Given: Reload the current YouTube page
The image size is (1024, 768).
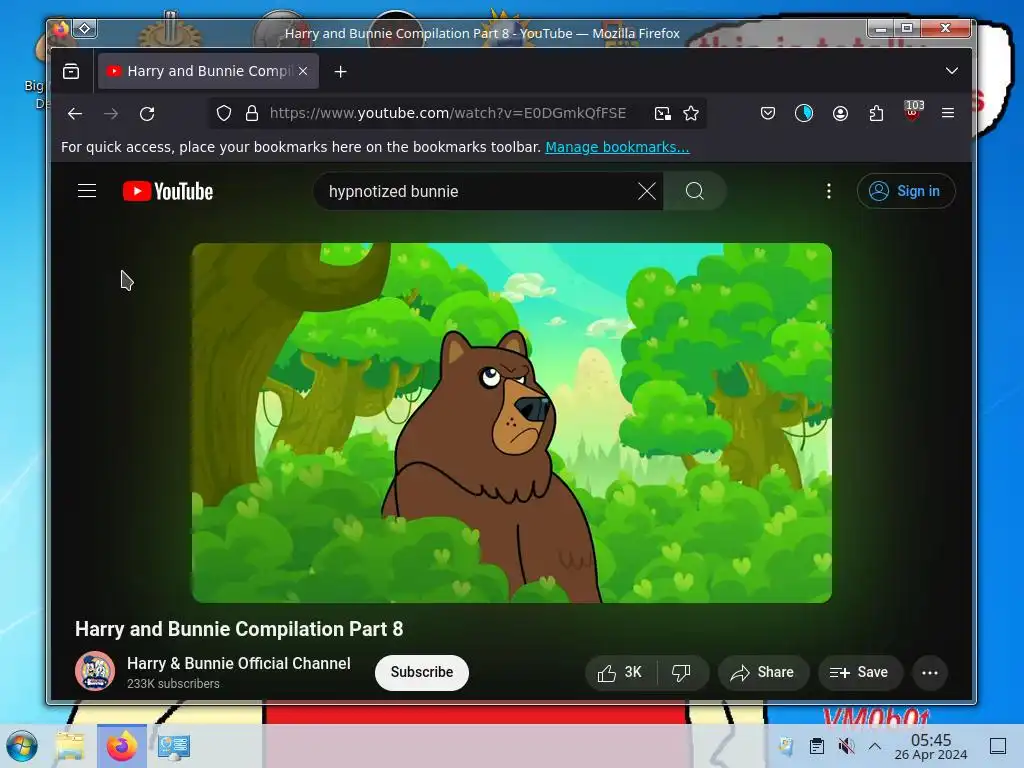Looking at the screenshot, I should click(x=147, y=114).
